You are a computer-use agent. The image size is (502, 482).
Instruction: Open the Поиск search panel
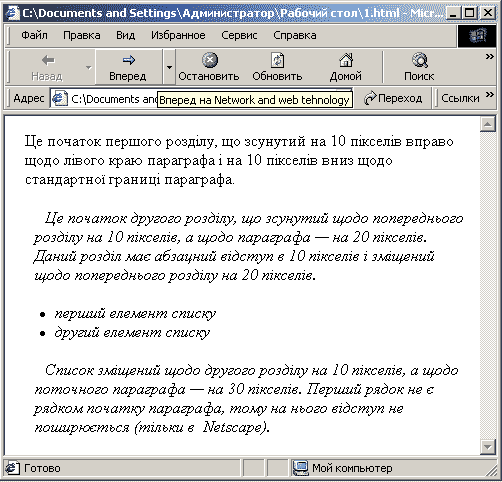[419, 68]
